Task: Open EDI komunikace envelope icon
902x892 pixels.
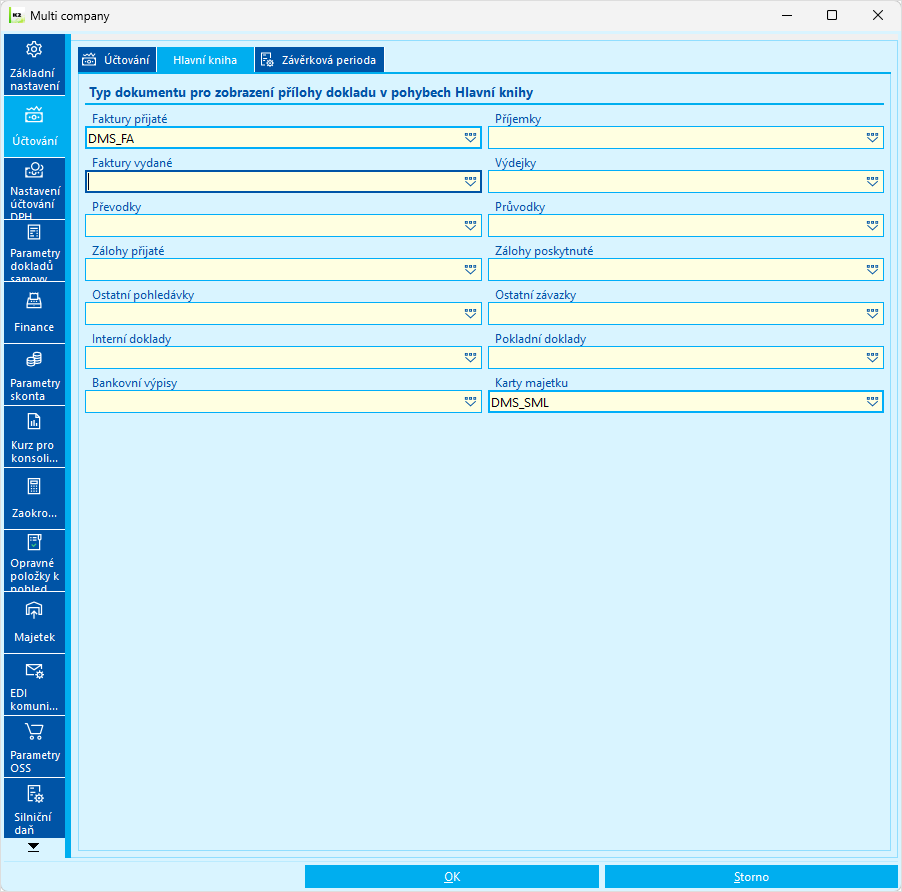Action: (34, 671)
